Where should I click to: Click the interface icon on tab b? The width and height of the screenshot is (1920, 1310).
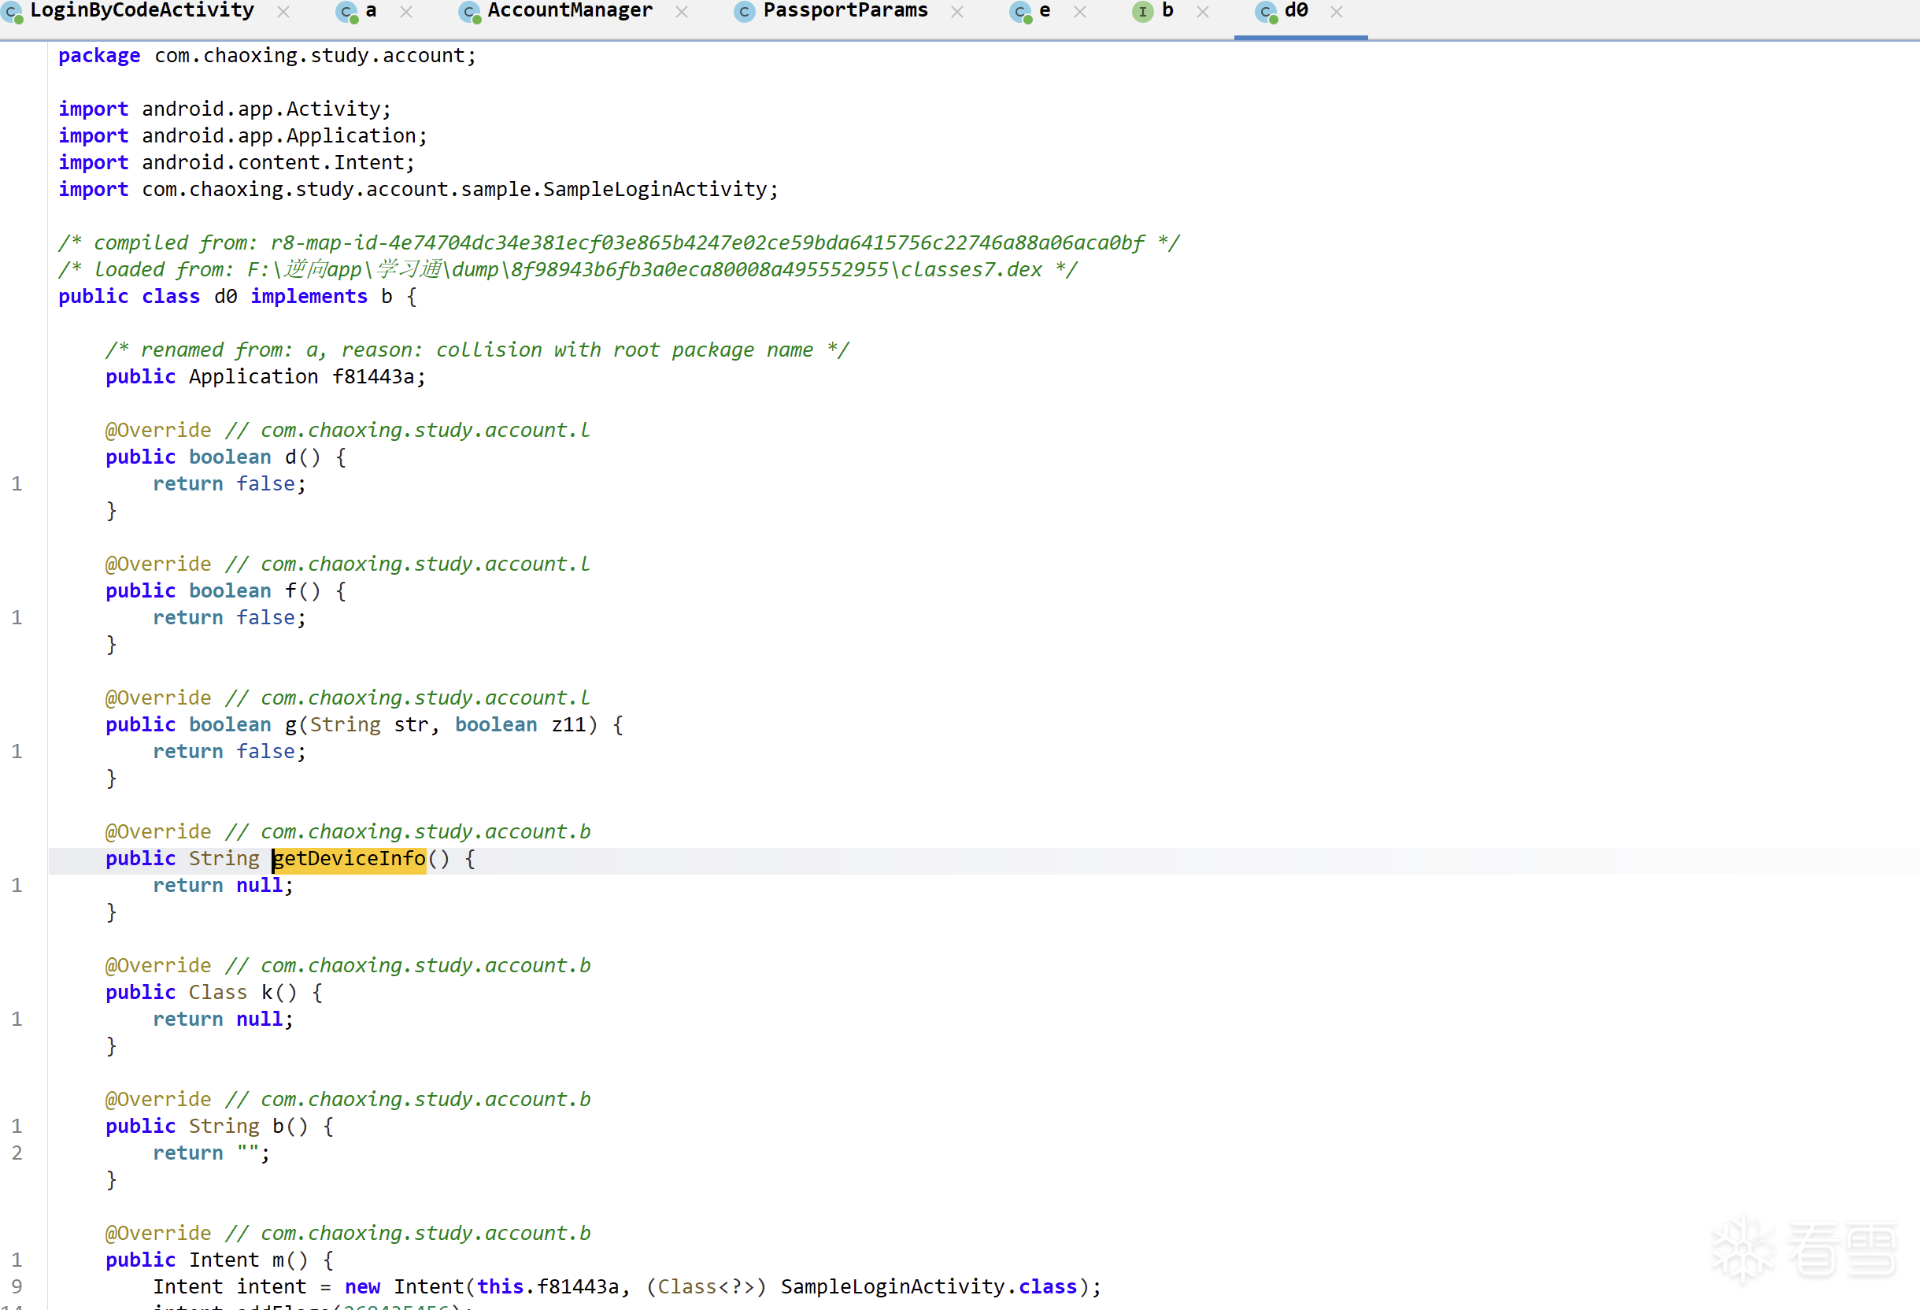tap(1142, 12)
